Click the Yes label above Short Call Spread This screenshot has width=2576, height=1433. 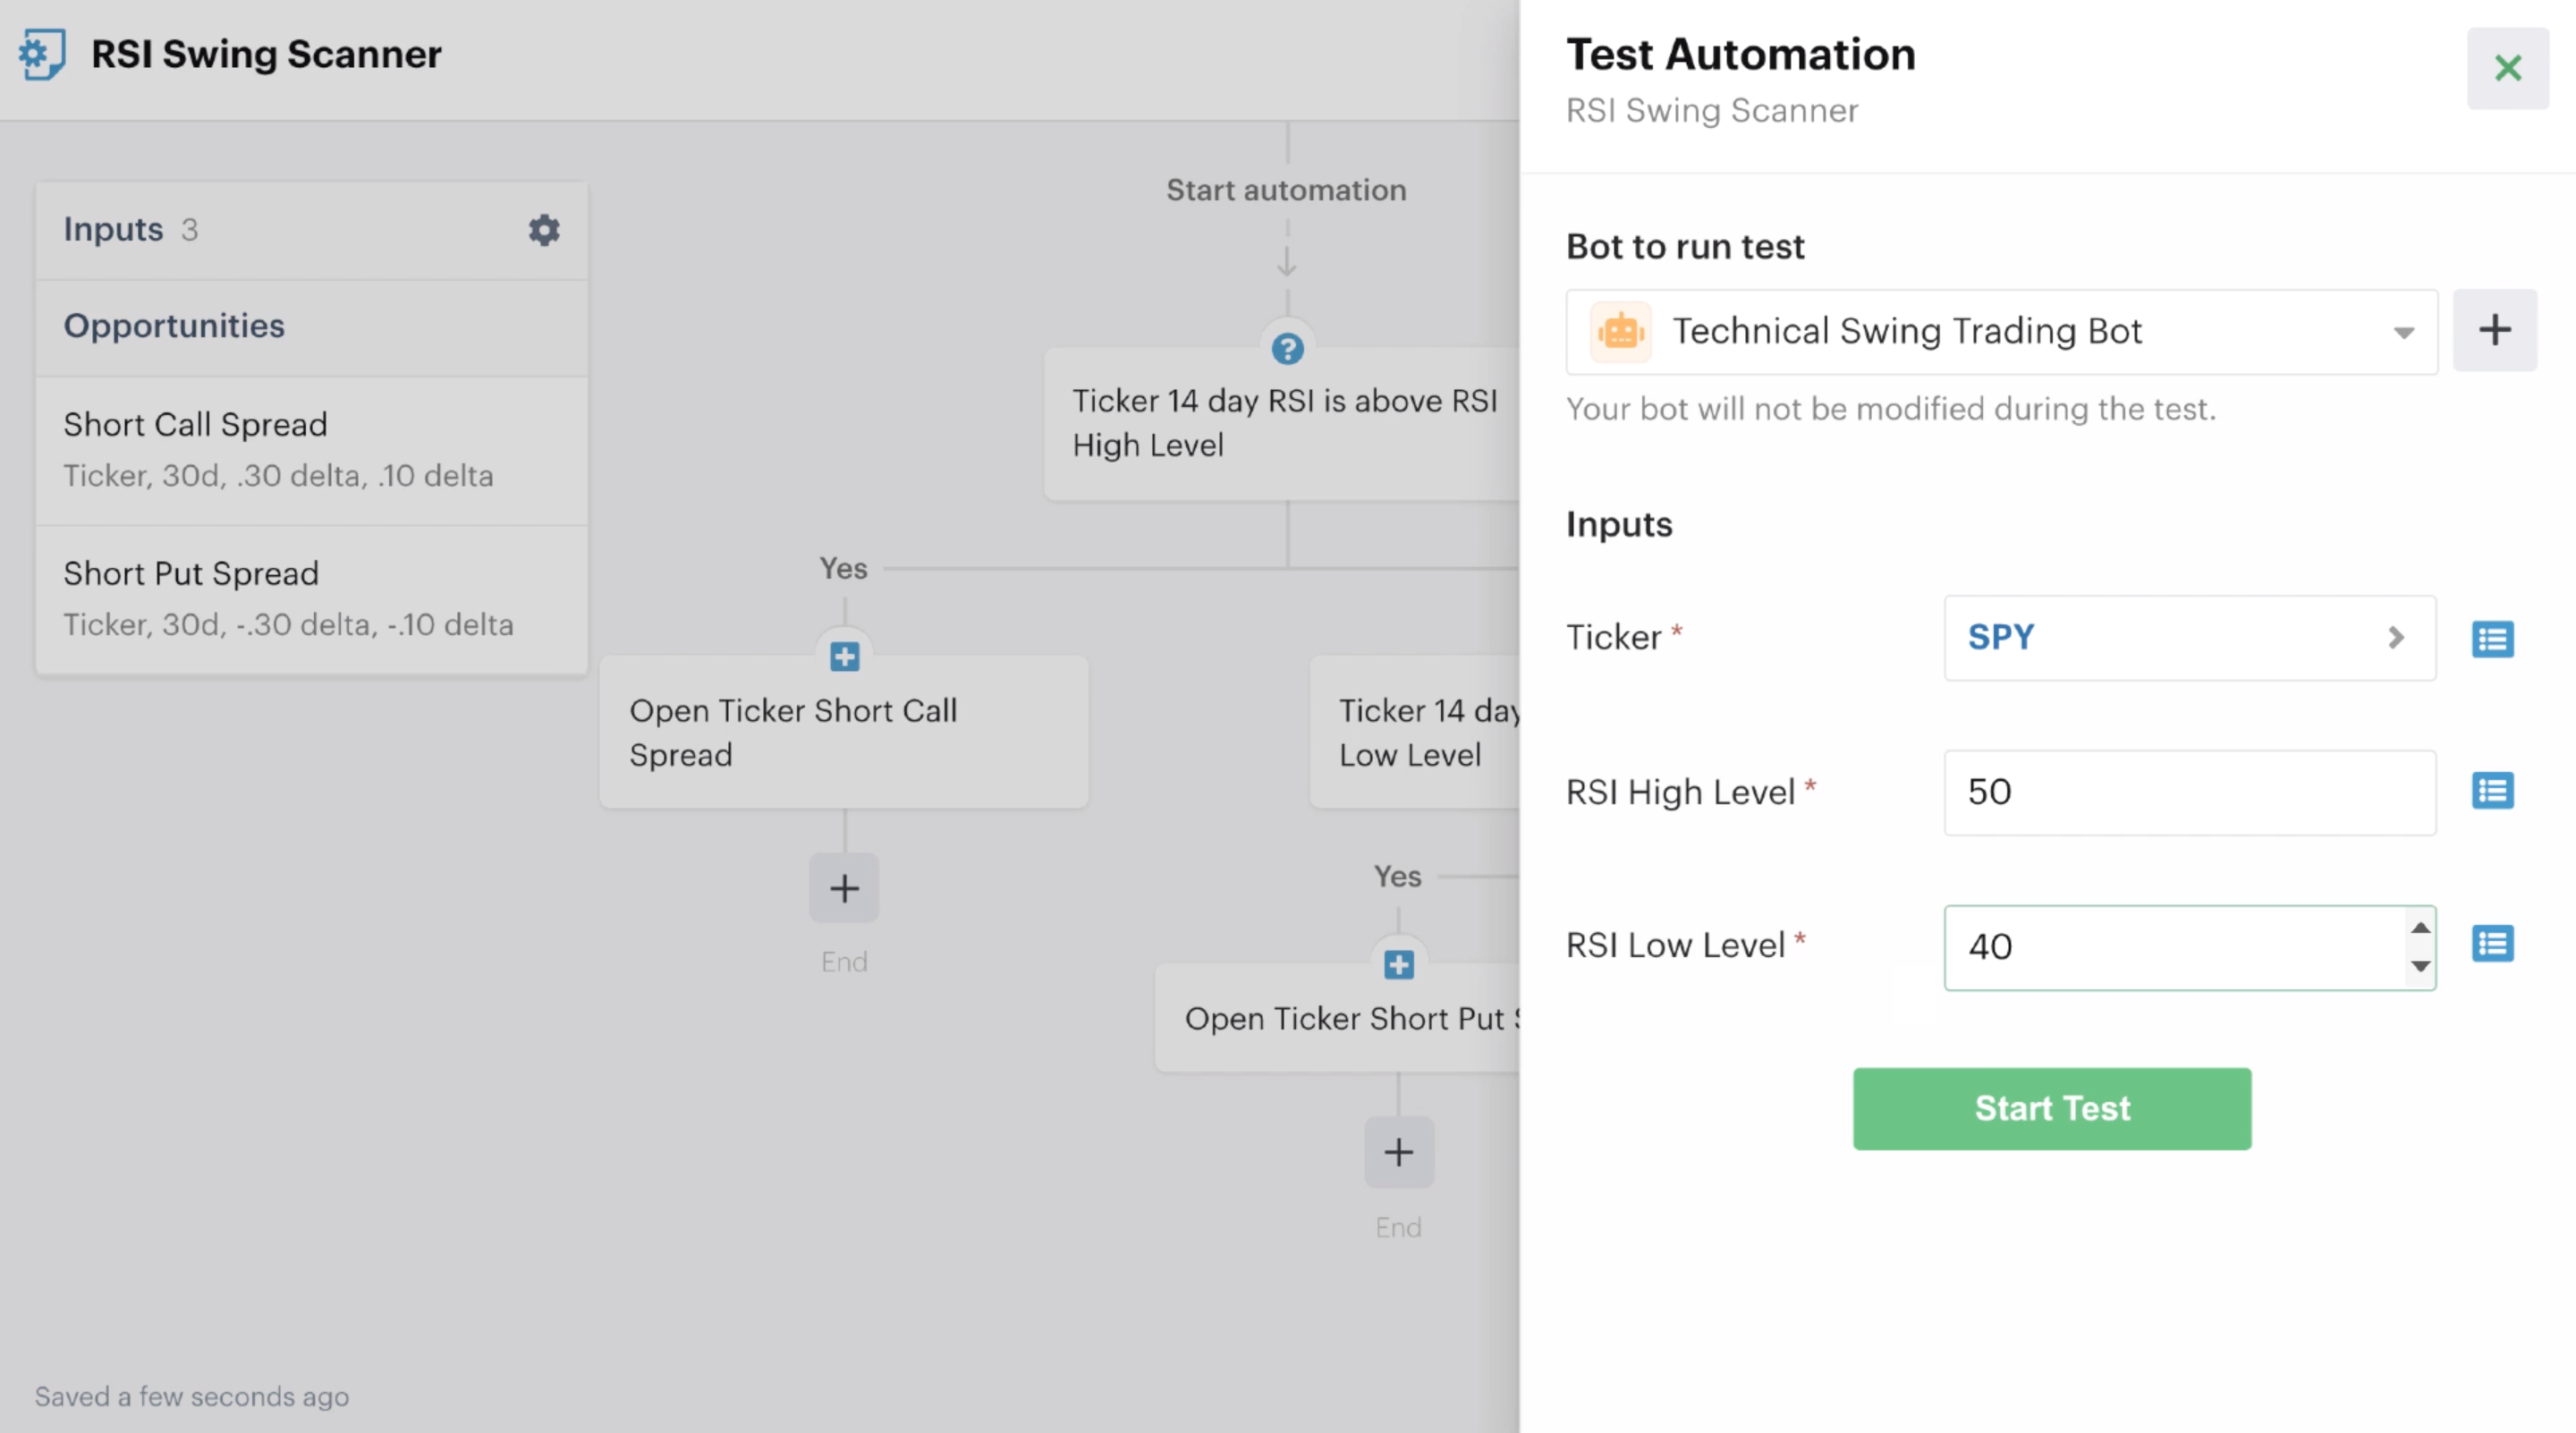[843, 568]
